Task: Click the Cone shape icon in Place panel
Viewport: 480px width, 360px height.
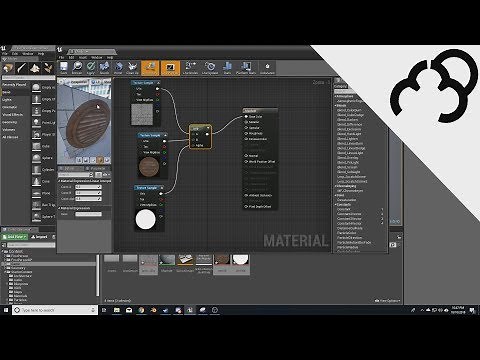Action: click(36, 181)
